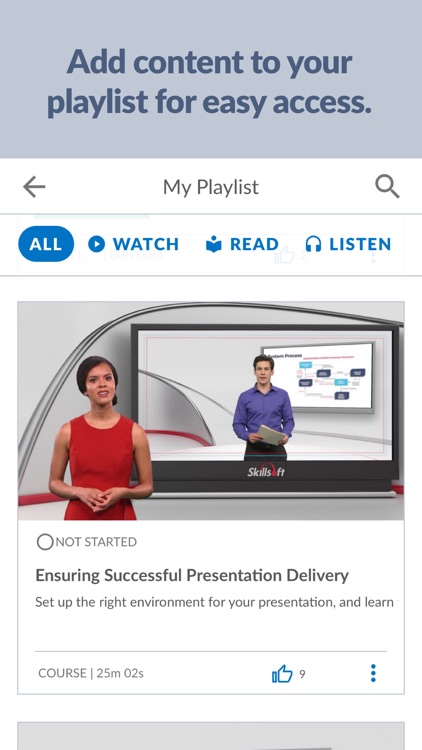Filter playlist by WATCH

point(133,244)
